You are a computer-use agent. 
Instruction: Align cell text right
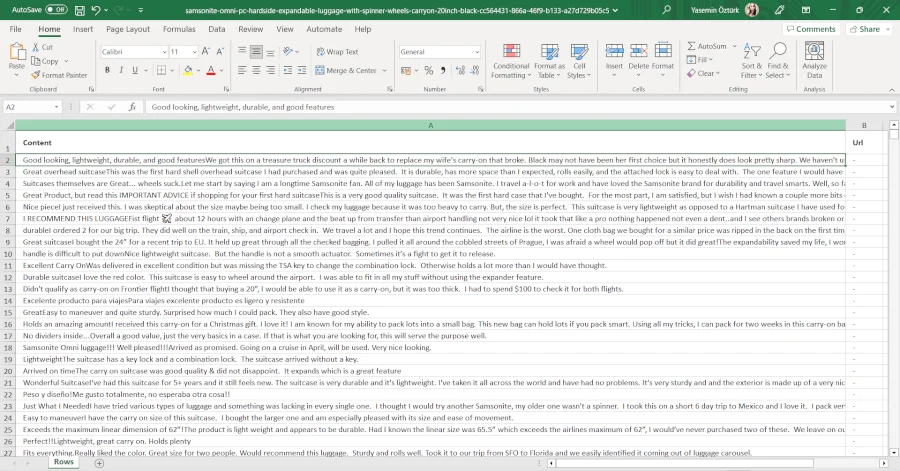(x=270, y=70)
